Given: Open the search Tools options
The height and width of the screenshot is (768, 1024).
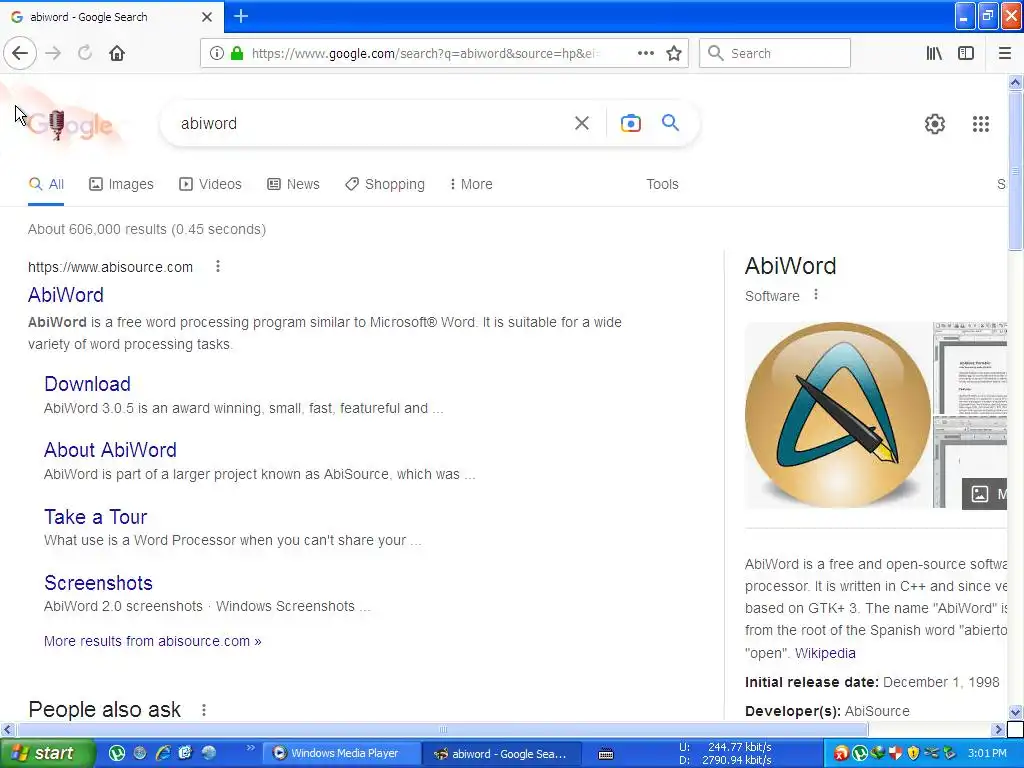Looking at the screenshot, I should click(x=662, y=184).
